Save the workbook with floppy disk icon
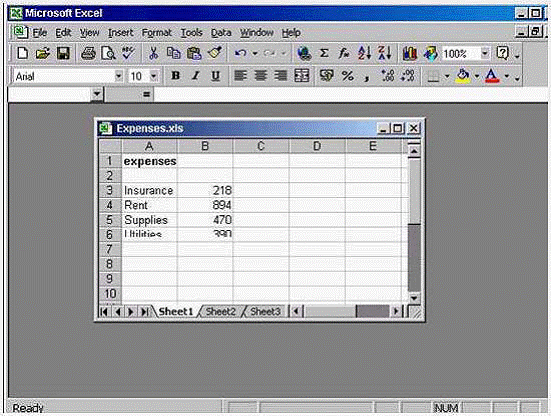 pos(63,53)
